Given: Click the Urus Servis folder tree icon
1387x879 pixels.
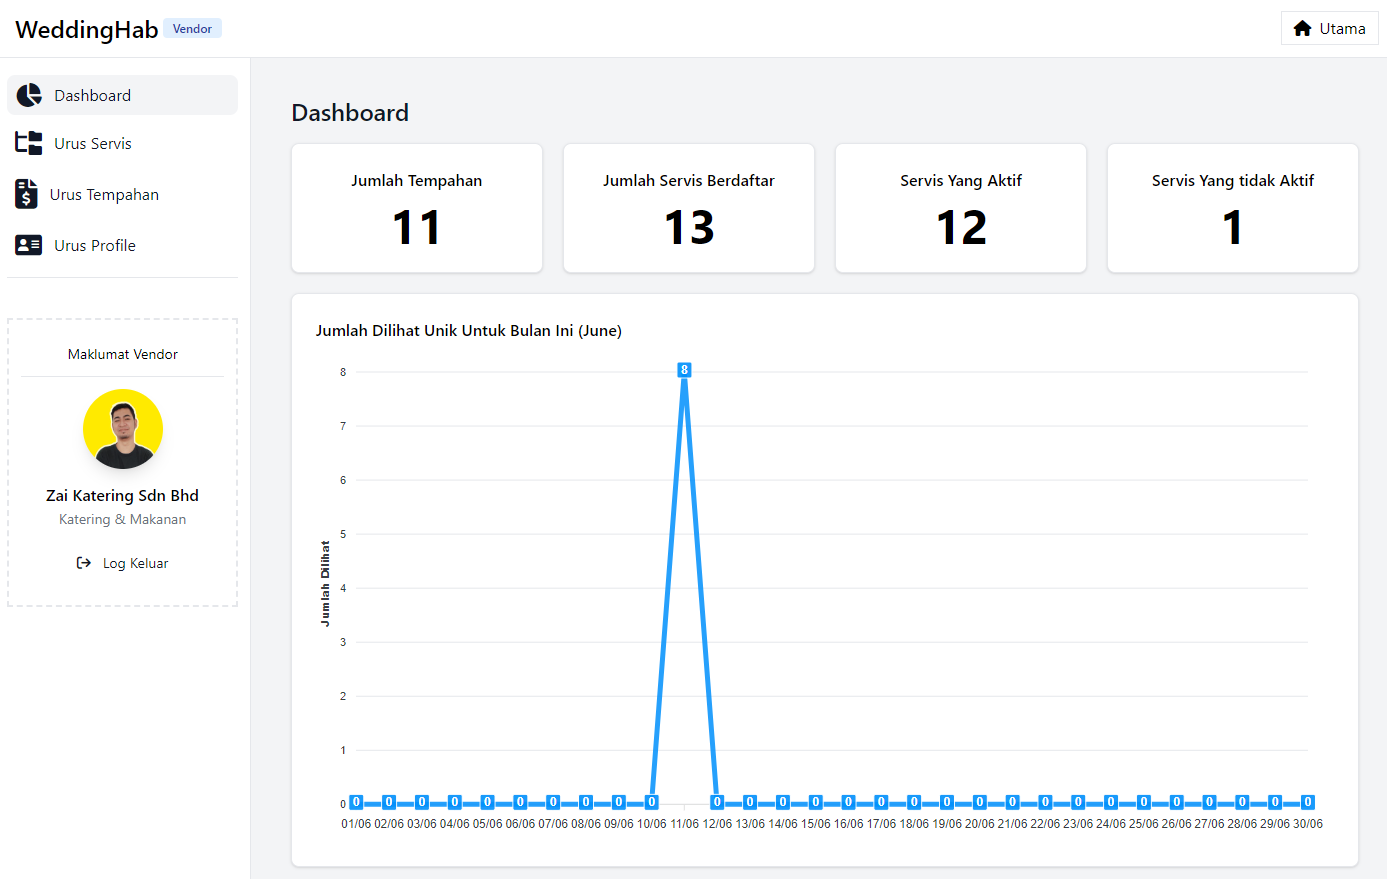Looking at the screenshot, I should [29, 143].
